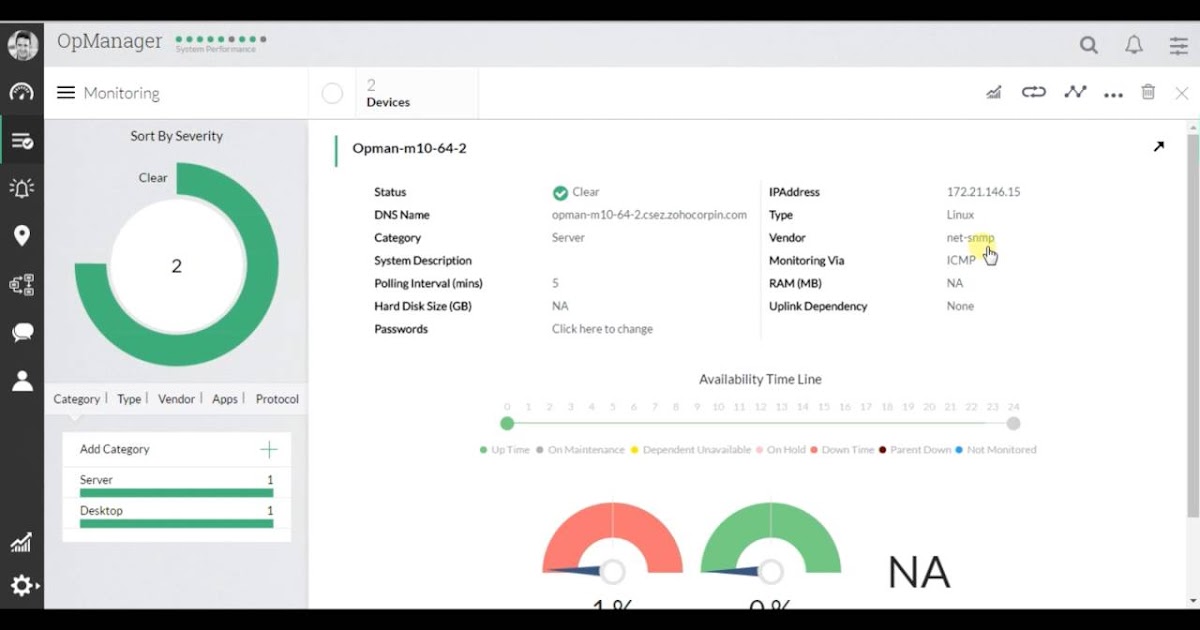Toggle the Monitoring hamburger menu
The height and width of the screenshot is (630, 1200).
click(66, 93)
